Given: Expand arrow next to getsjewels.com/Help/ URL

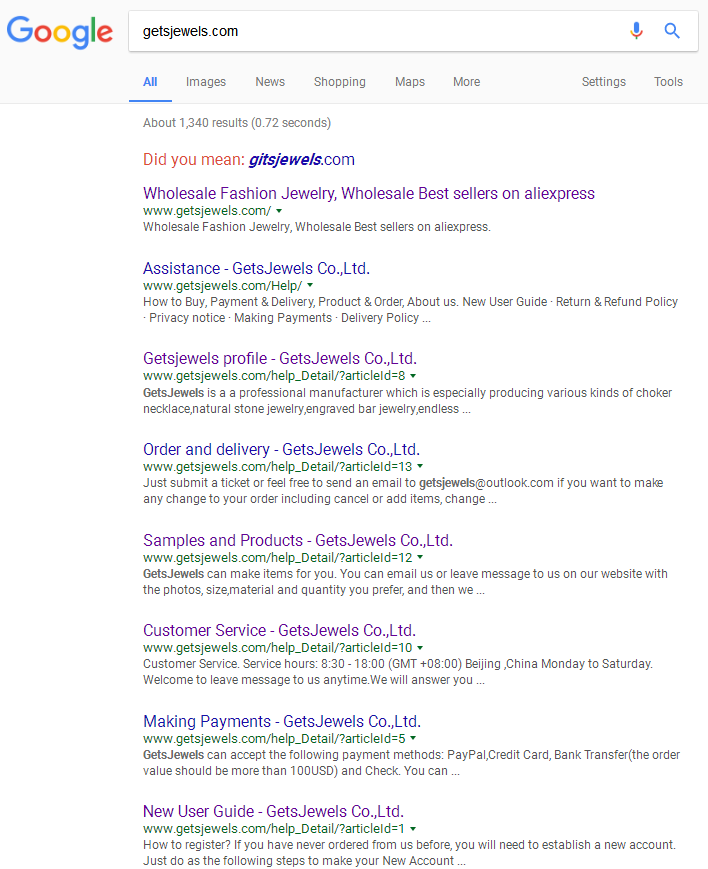Looking at the screenshot, I should click(x=310, y=286).
